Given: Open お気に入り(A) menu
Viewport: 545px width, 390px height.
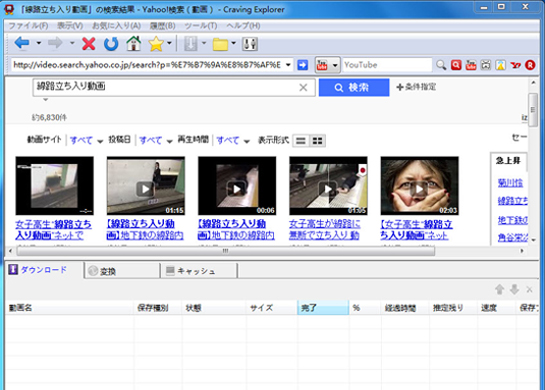Looking at the screenshot, I should (x=116, y=26).
